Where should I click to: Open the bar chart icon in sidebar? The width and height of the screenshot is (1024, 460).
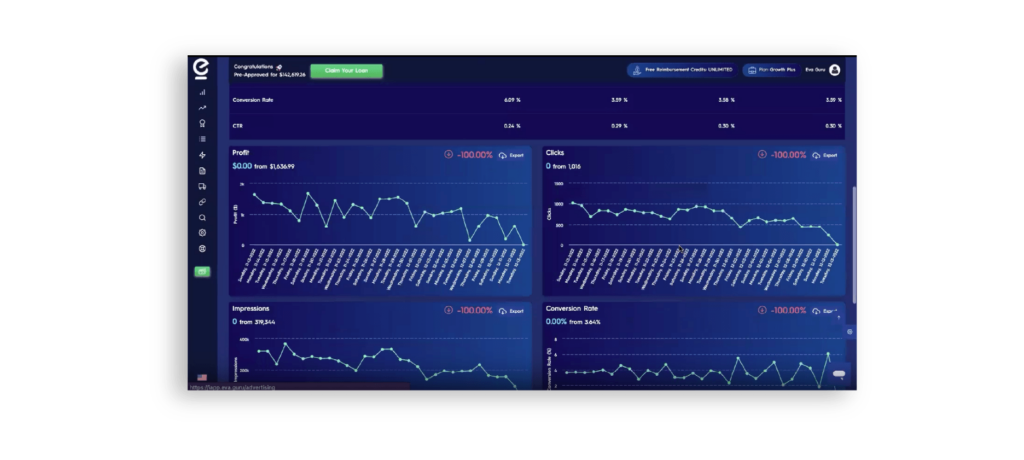202,93
